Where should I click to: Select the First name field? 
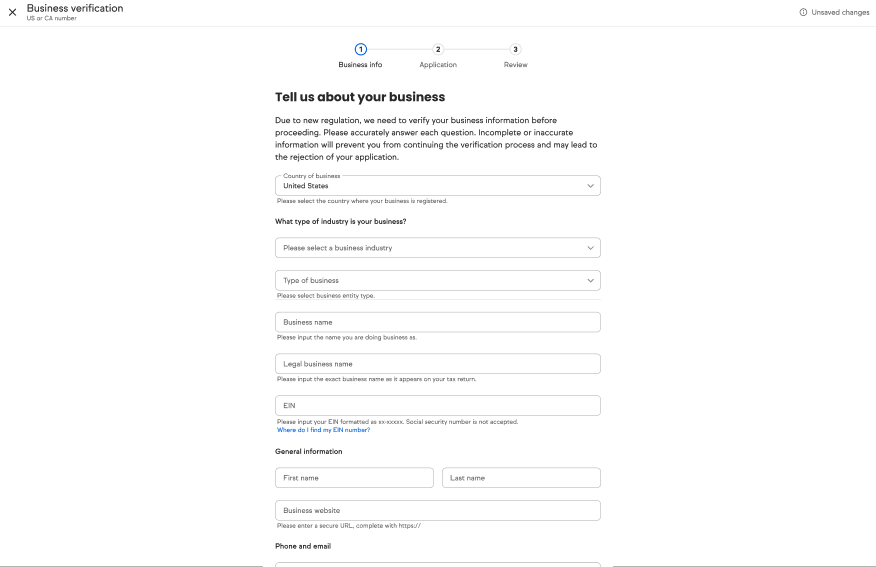354,478
